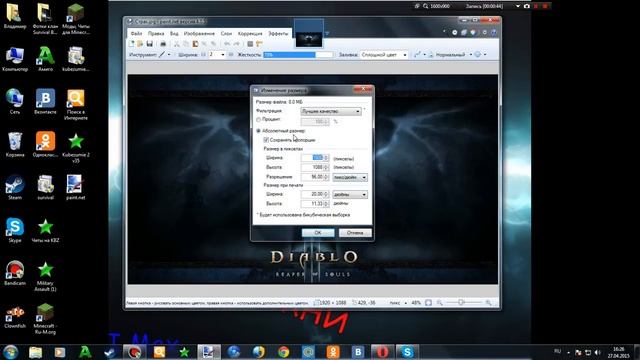This screenshot has height=360, width=640.
Task: Open the Корзина recycle bin icon
Action: 15,144
